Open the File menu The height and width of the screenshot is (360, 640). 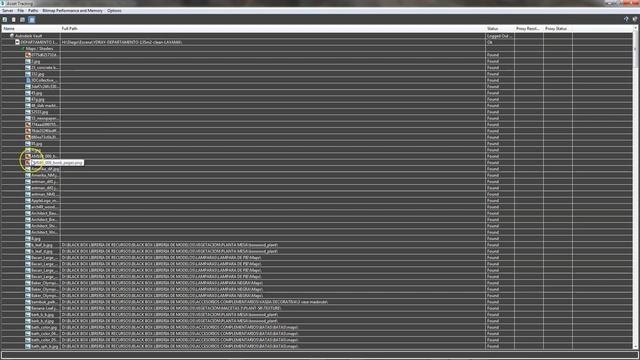click(20, 11)
